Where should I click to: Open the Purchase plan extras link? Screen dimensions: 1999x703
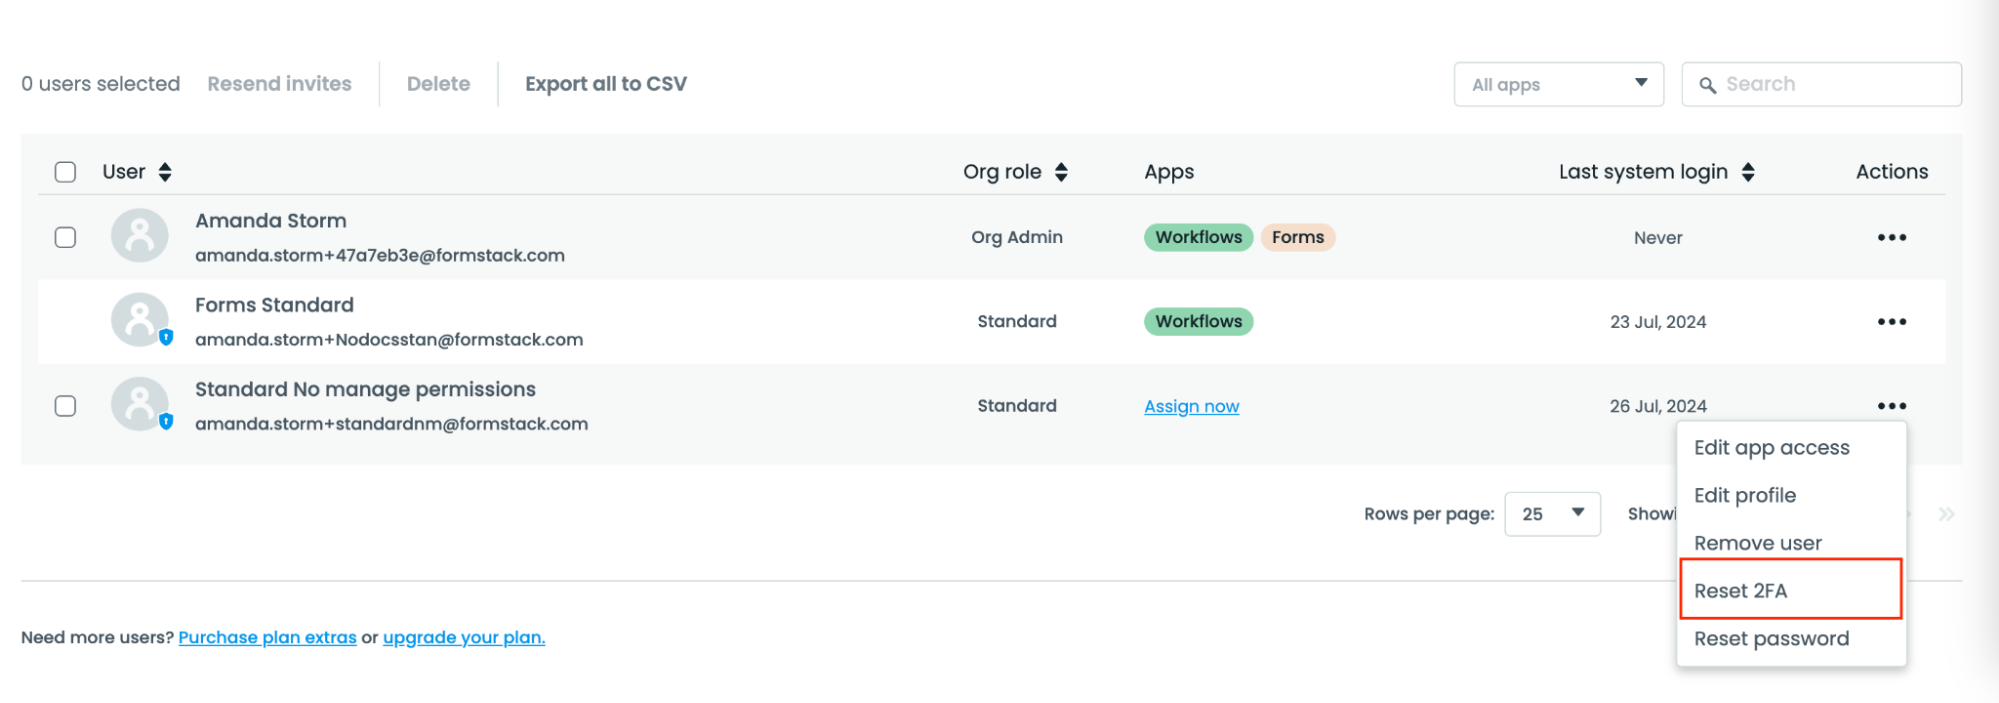click(267, 638)
